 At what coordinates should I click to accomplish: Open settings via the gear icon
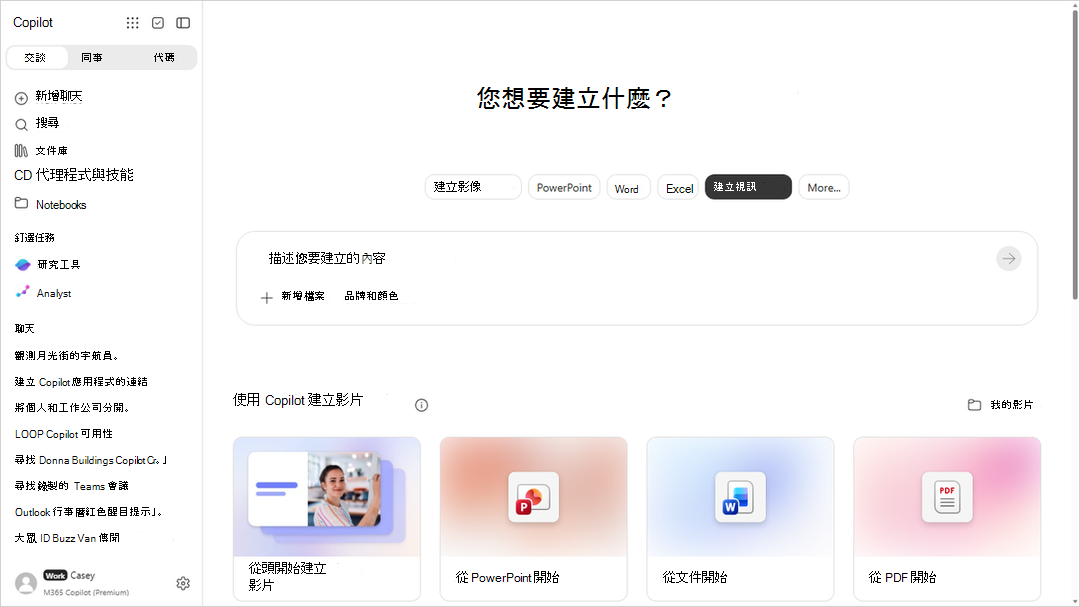pos(183,584)
